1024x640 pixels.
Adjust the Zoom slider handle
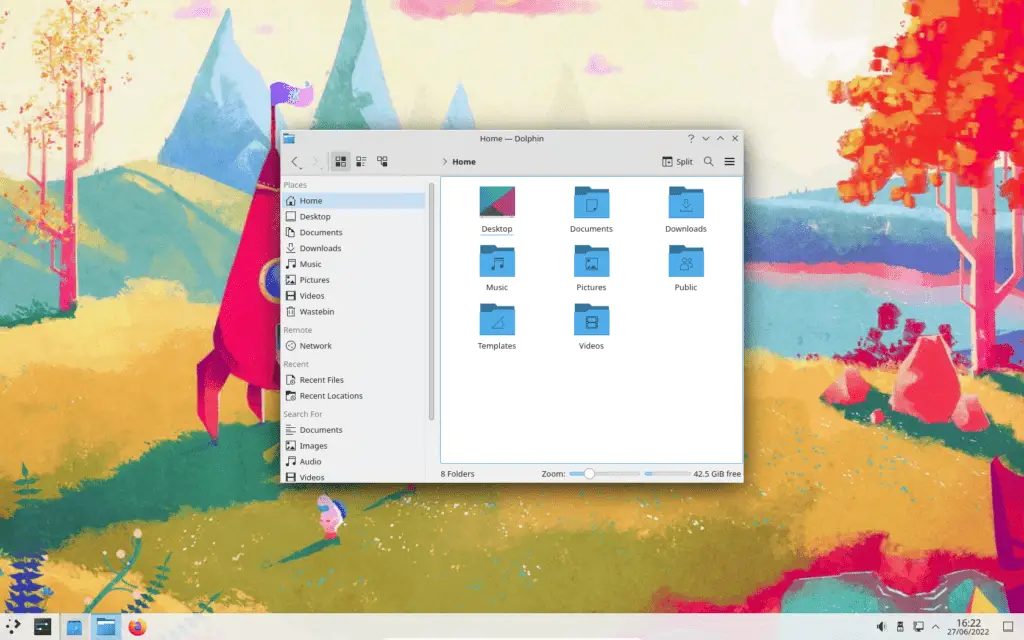589,473
